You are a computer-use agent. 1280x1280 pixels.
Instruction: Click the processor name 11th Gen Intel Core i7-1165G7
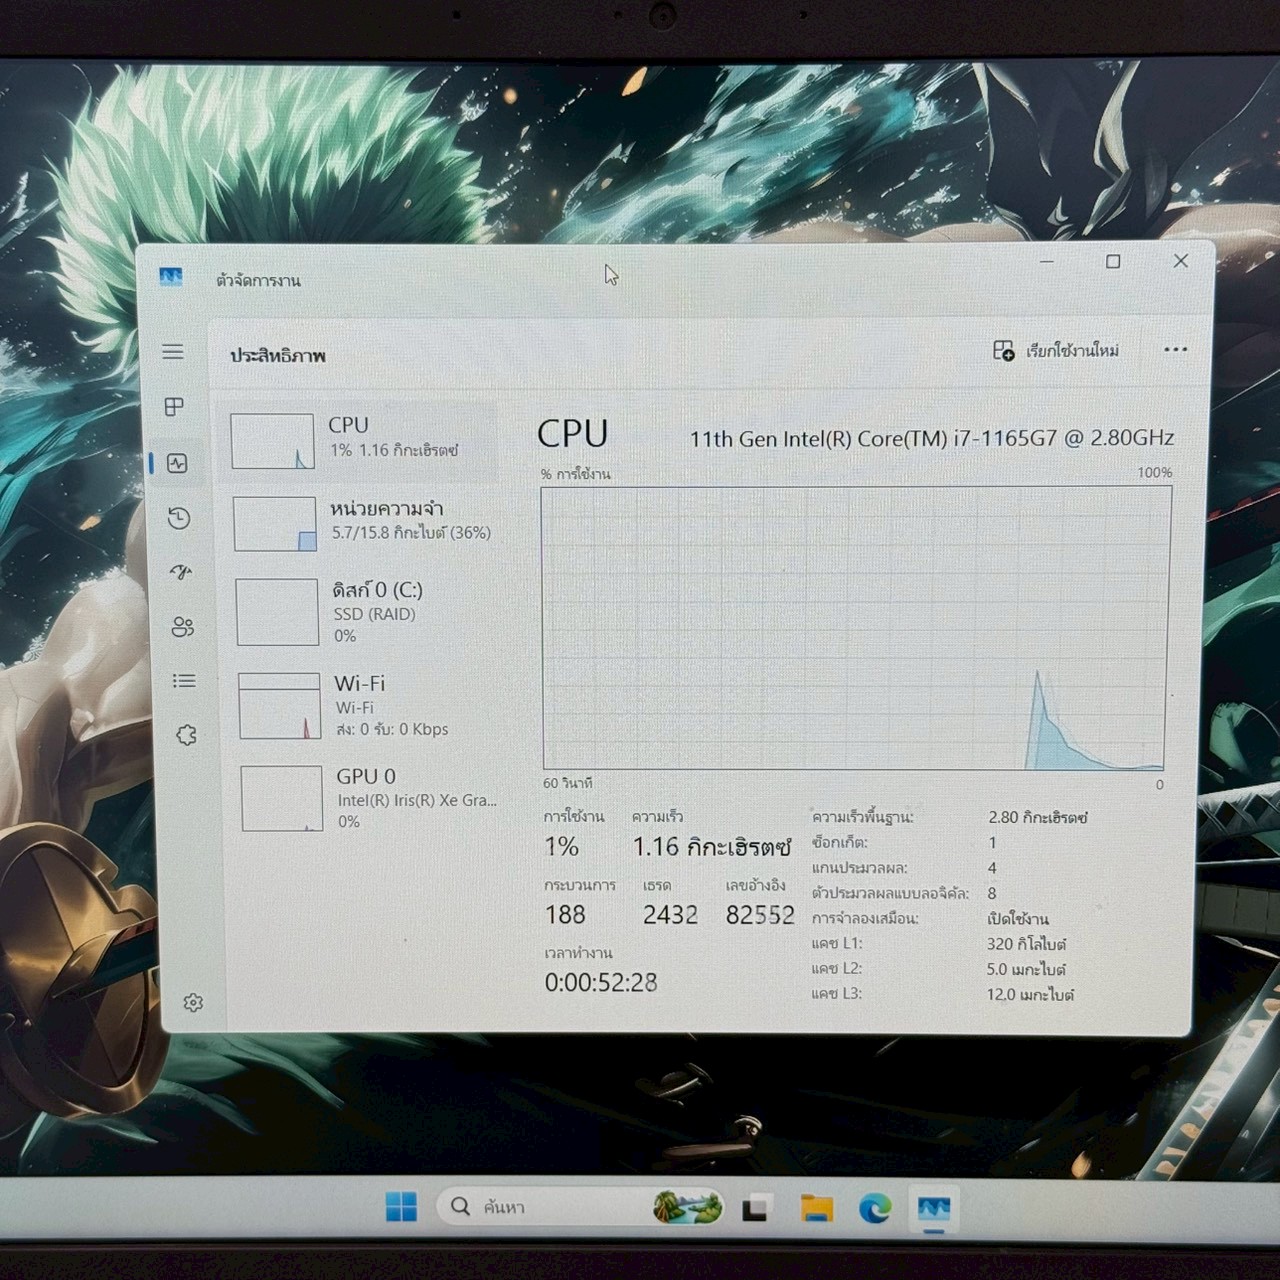(931, 438)
